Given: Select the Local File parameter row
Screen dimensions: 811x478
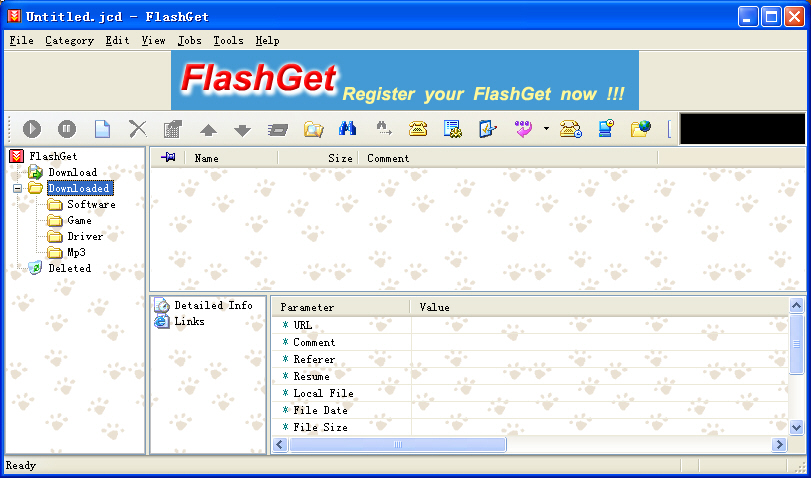Looking at the screenshot, I should (530, 393).
